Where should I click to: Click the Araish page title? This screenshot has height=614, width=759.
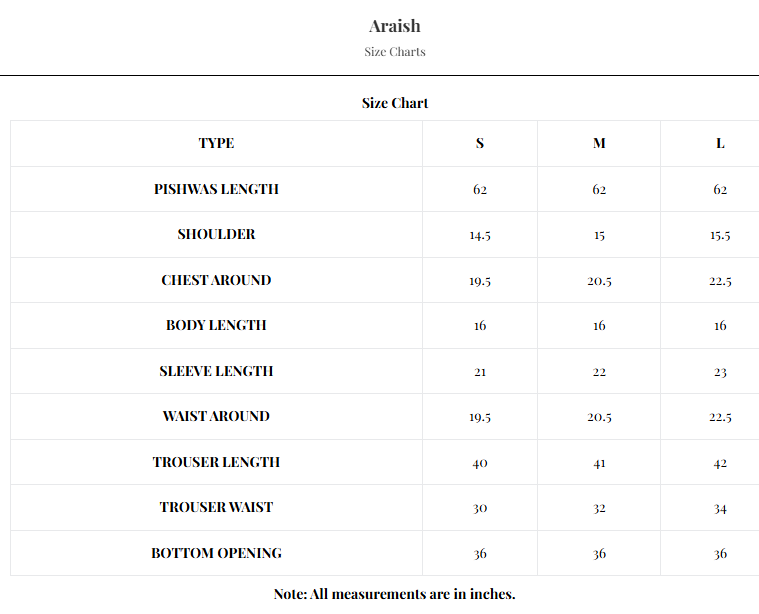pos(394,26)
